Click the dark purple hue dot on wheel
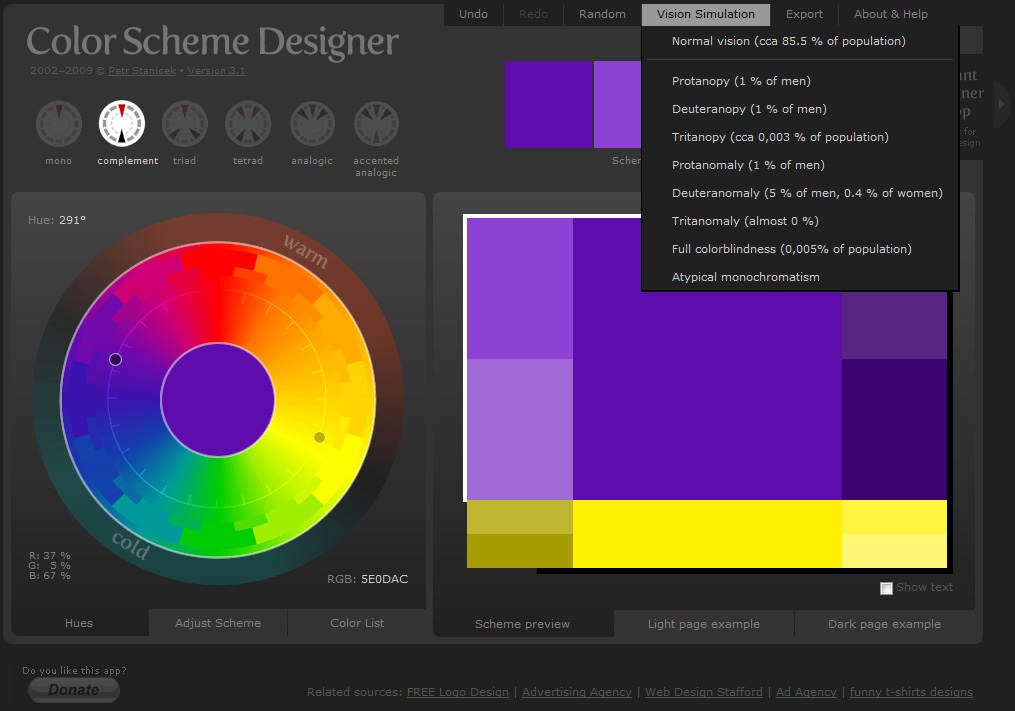Image resolution: width=1015 pixels, height=711 pixels. [115, 359]
